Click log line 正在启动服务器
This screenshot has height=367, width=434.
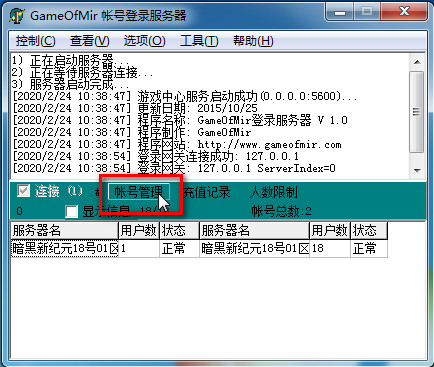pyautogui.click(x=70, y=60)
